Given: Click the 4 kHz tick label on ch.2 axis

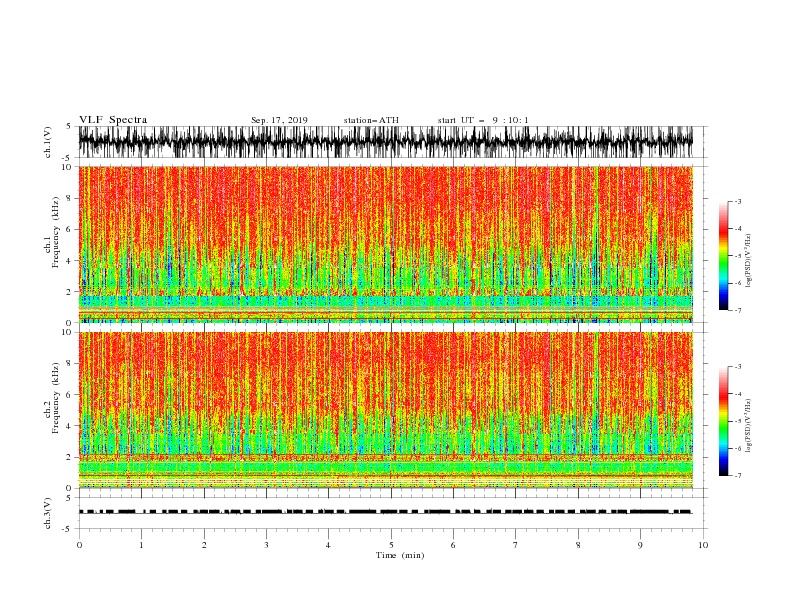Looking at the screenshot, I should [69, 426].
